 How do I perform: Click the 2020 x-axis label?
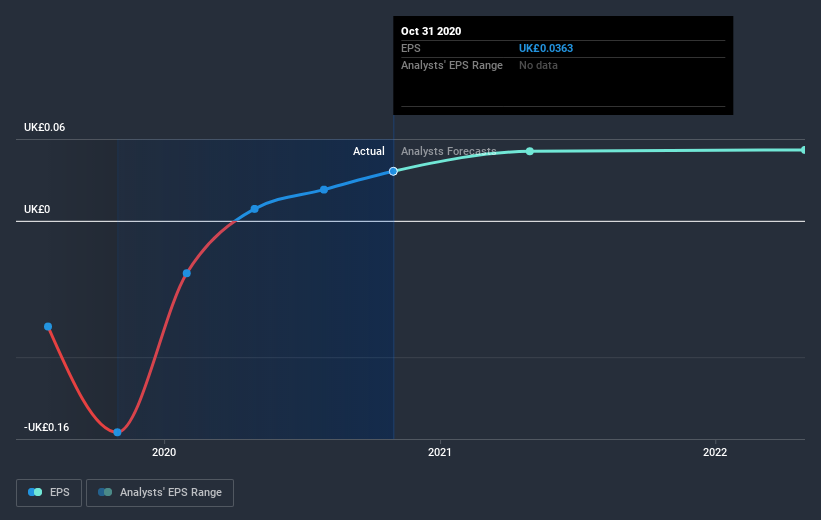pyautogui.click(x=164, y=452)
